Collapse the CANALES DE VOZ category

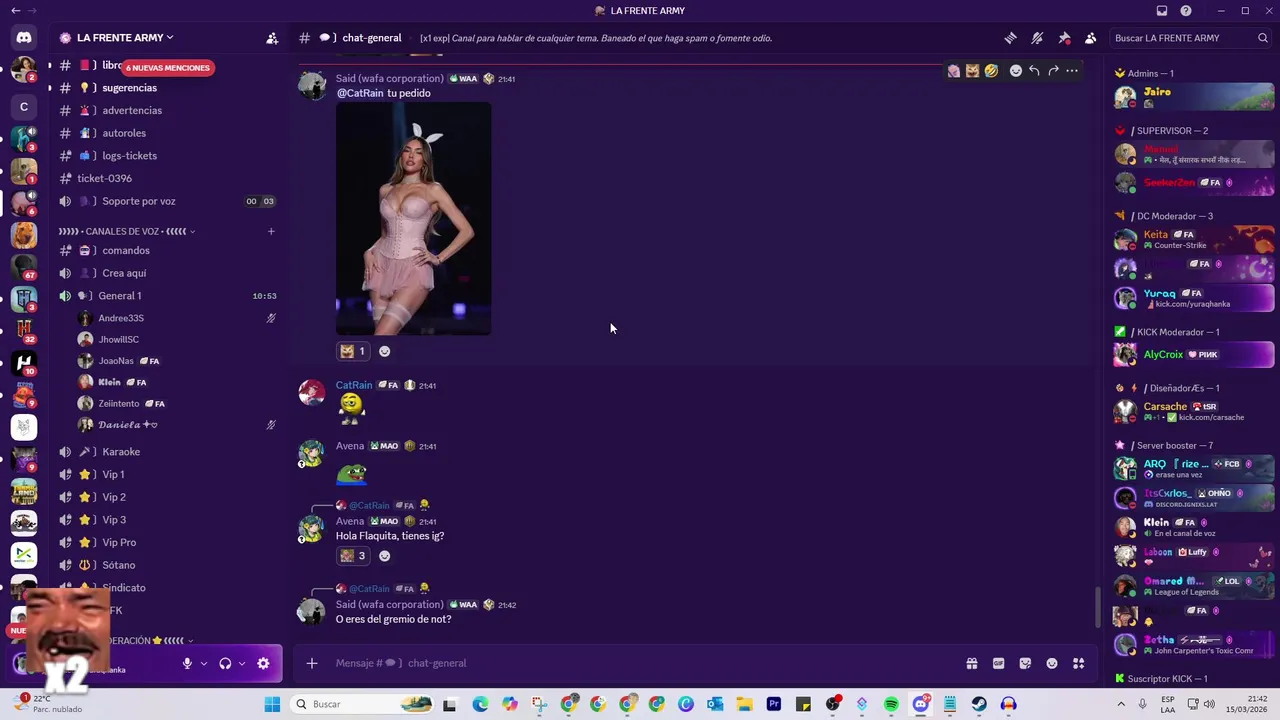point(126,232)
